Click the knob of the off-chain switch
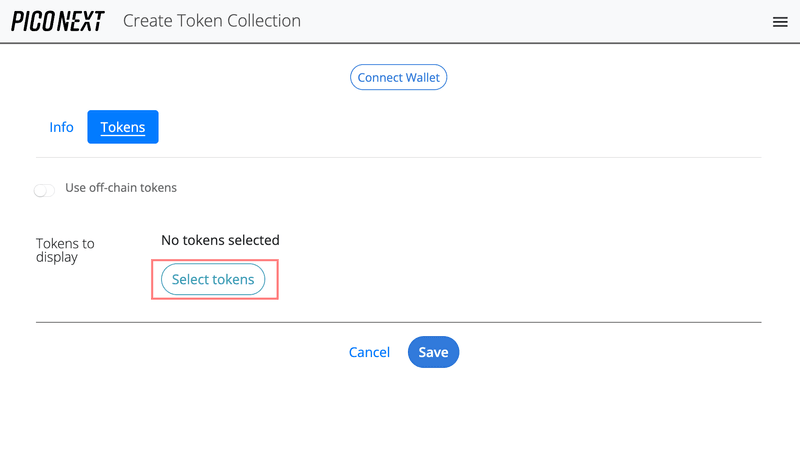 [39, 190]
